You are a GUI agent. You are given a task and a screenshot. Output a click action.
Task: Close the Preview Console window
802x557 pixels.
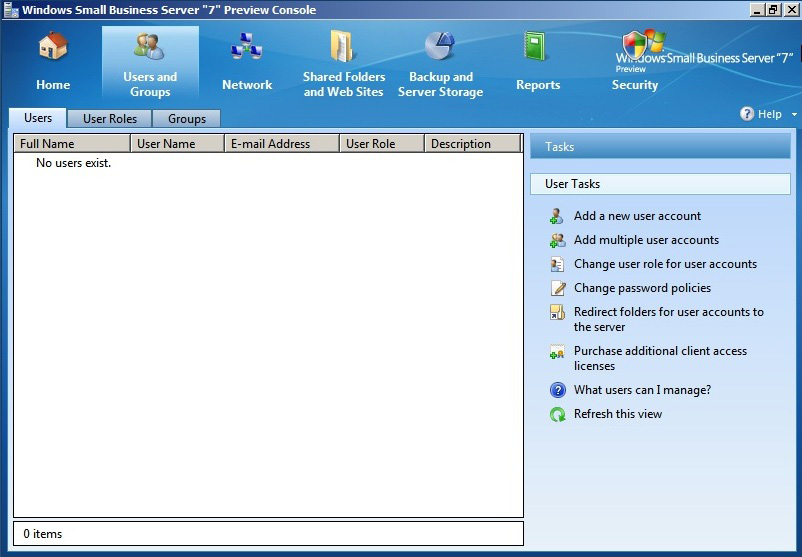point(791,9)
